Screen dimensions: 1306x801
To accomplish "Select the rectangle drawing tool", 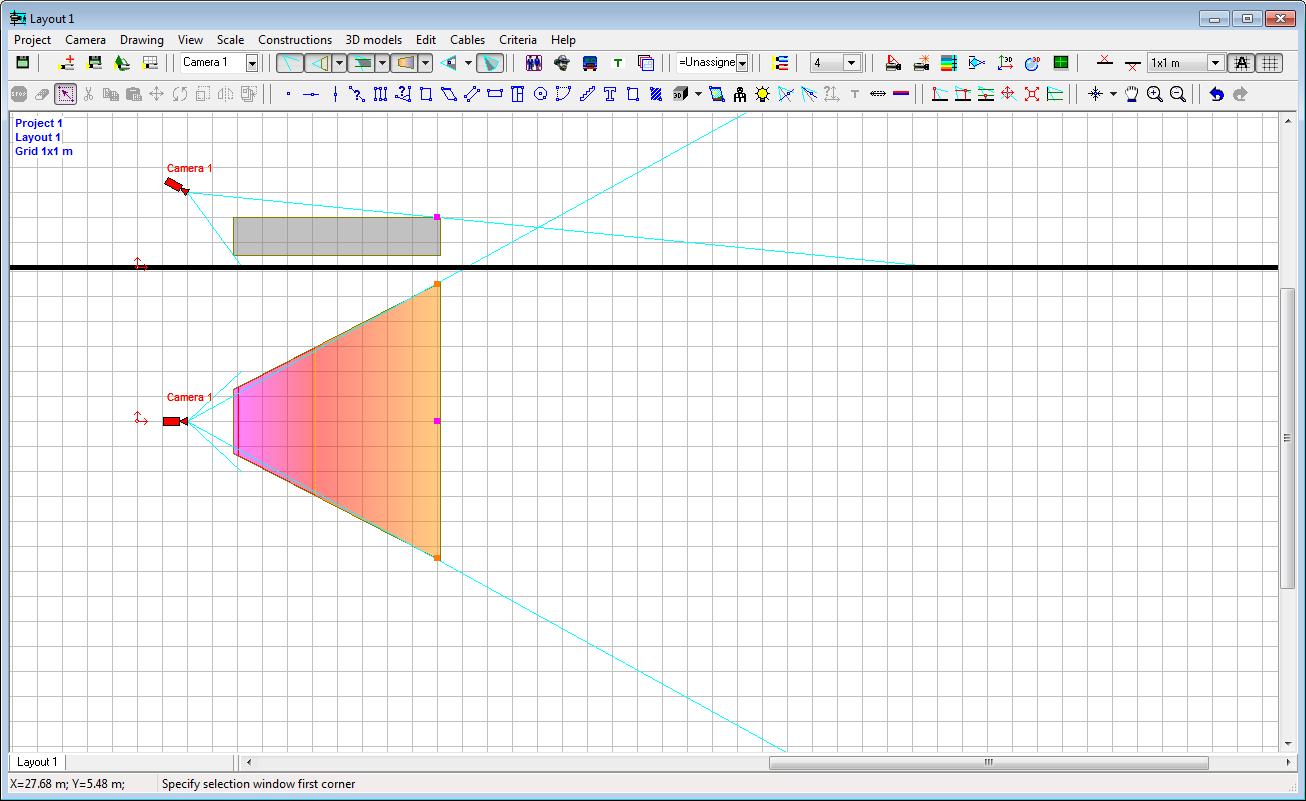I will (x=425, y=94).
